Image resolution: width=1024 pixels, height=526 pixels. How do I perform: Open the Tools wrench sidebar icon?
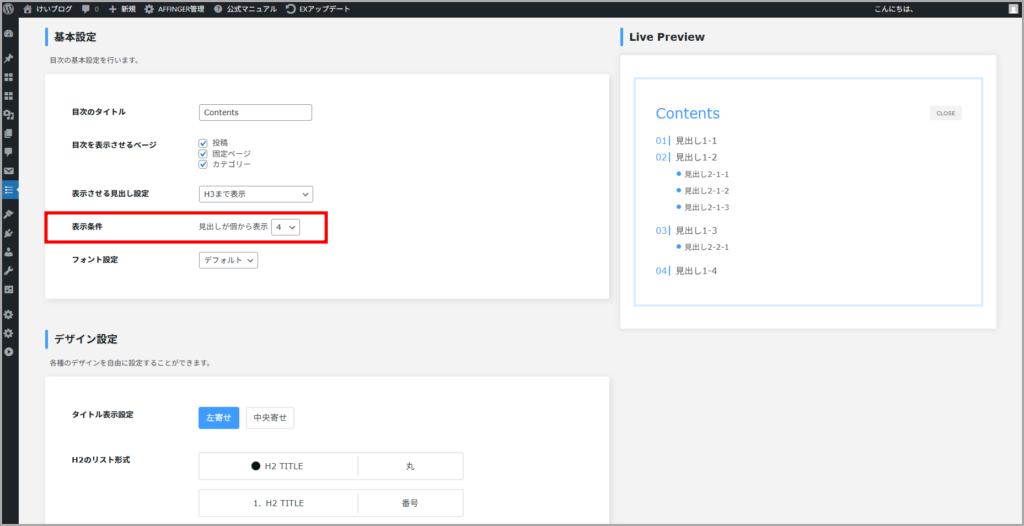9,271
